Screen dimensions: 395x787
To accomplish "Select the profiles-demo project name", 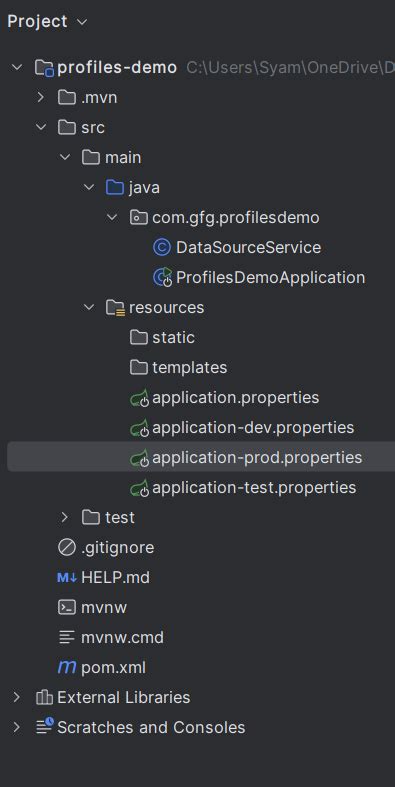I will [x=117, y=68].
